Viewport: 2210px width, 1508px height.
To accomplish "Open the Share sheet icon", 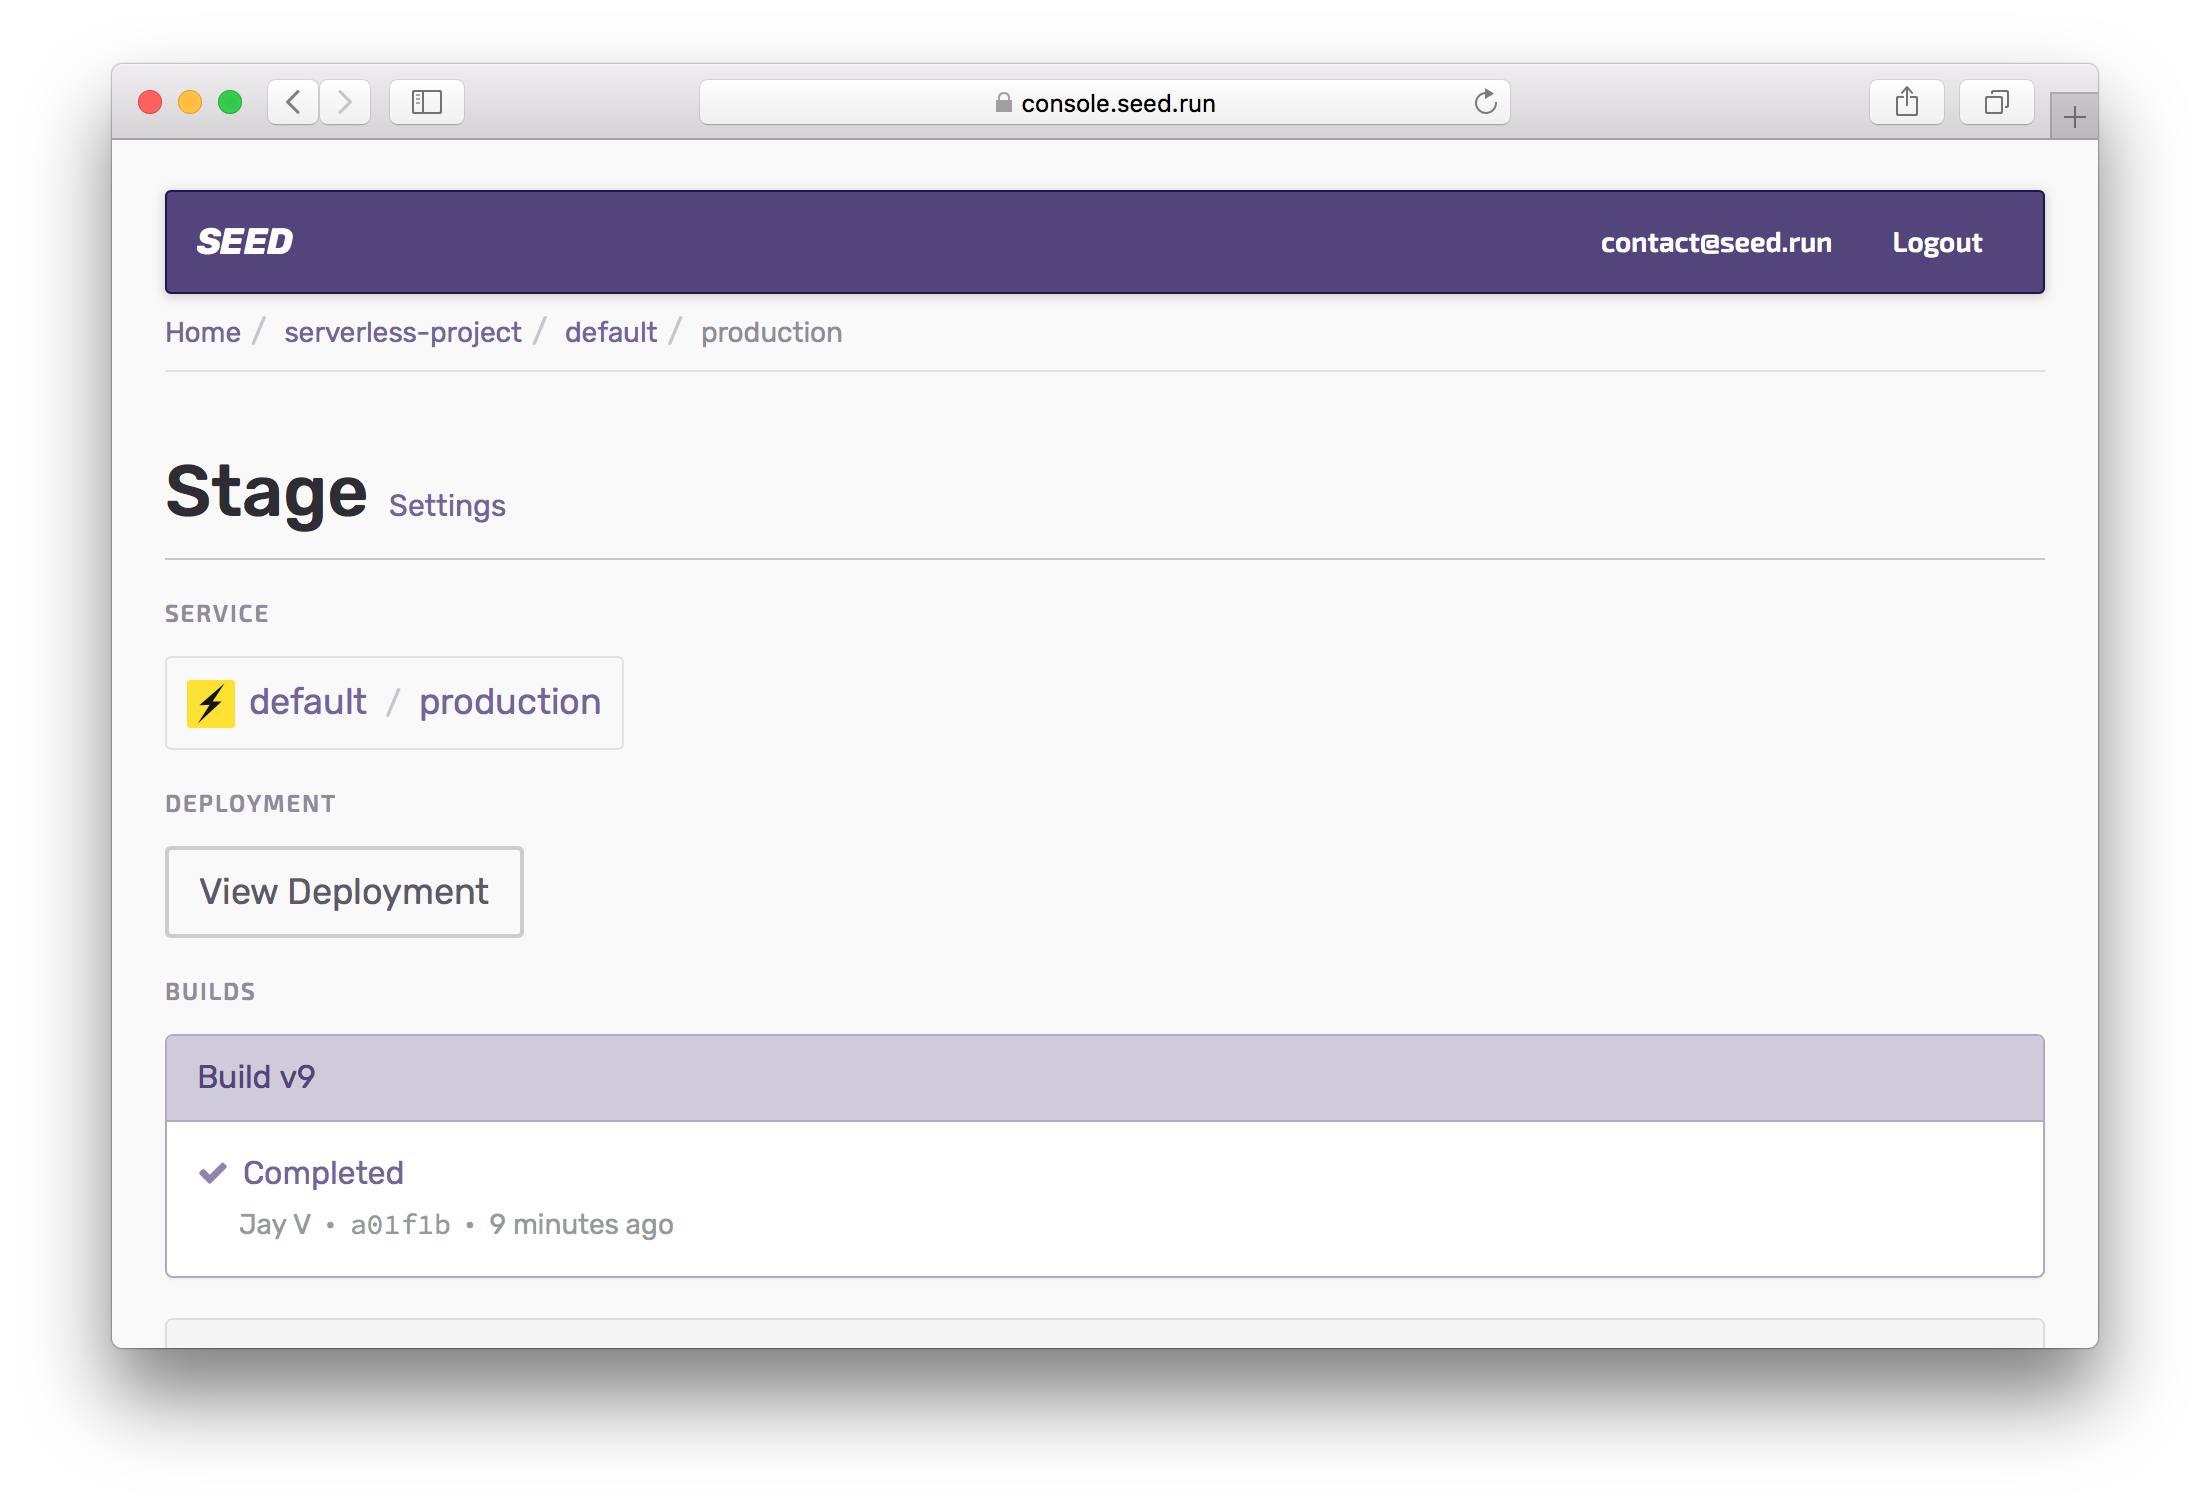I will [1906, 102].
